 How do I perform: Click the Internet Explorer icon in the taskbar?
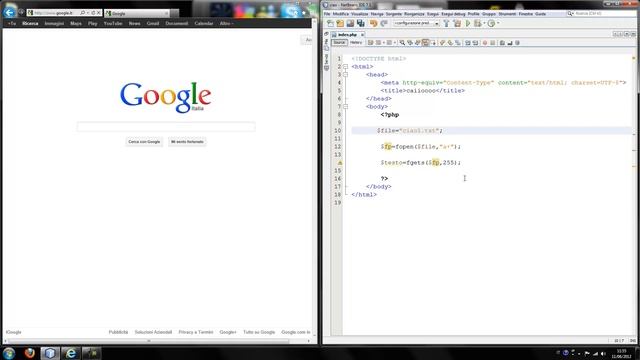[x=71, y=353]
